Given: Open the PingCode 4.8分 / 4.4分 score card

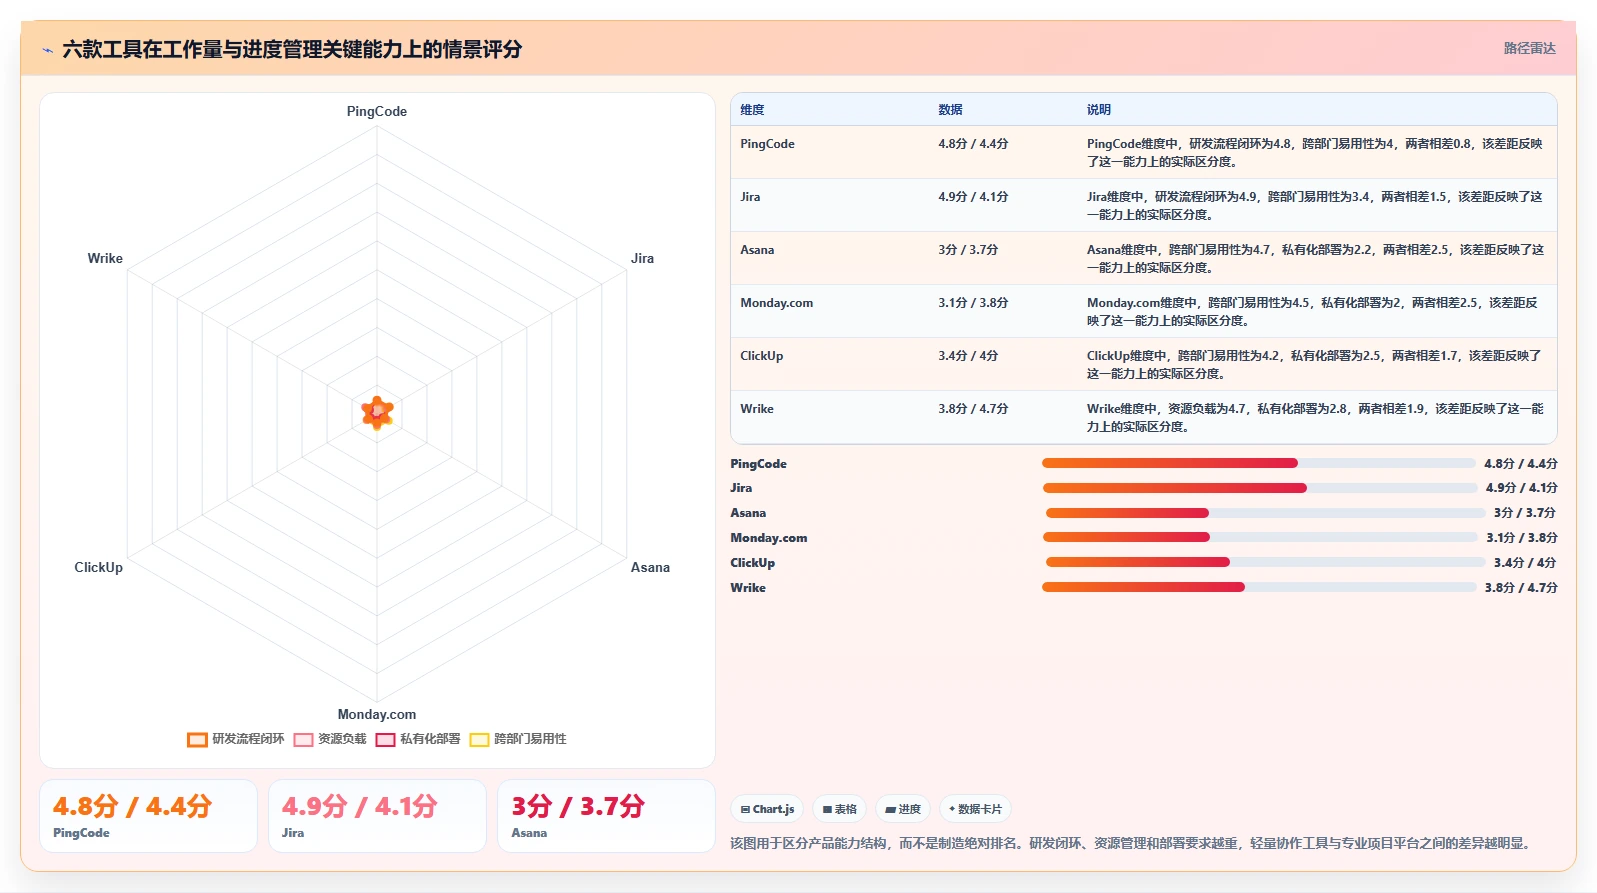Looking at the screenshot, I should [x=148, y=816].
